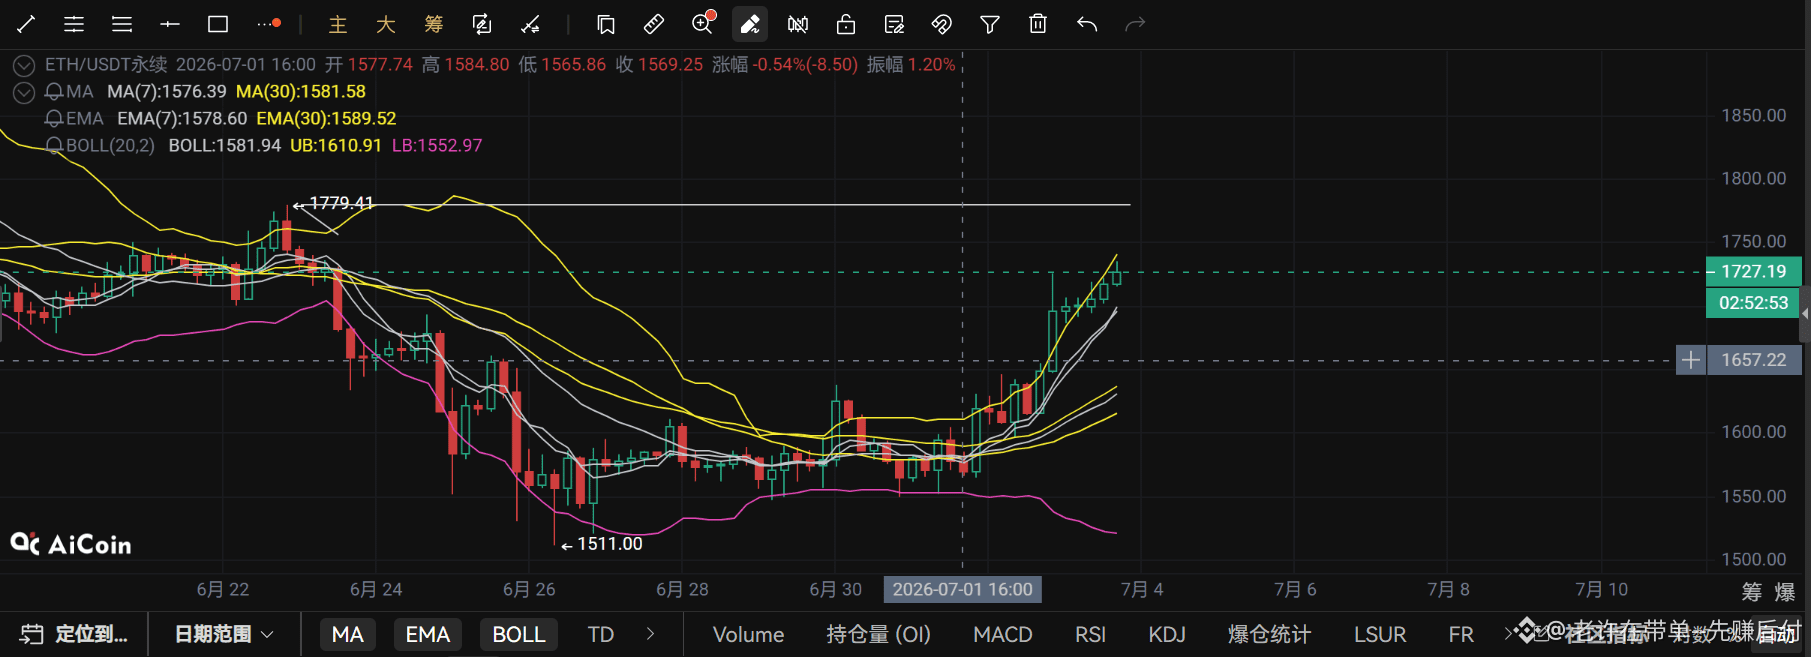The height and width of the screenshot is (657, 1811).
Task: Toggle the MA indicator chip
Action: tap(347, 634)
